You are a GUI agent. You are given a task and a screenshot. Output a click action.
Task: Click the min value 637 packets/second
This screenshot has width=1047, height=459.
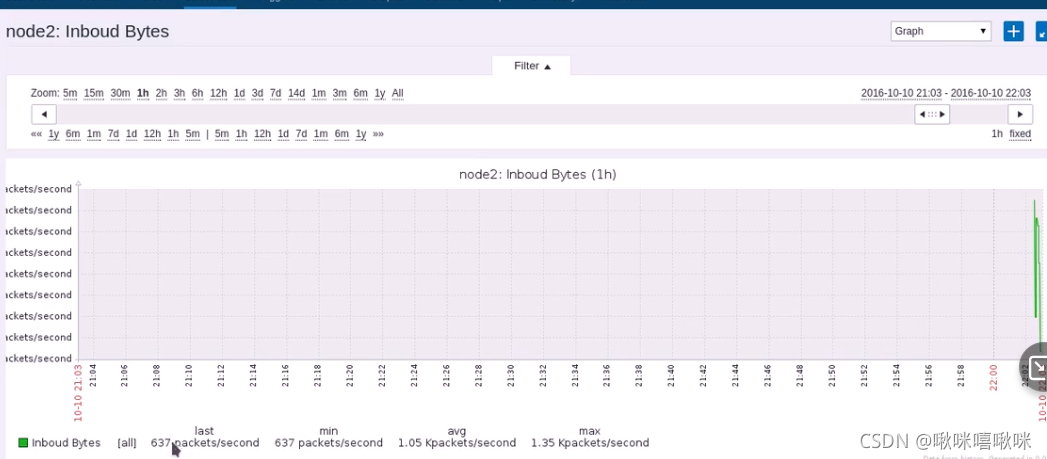329,442
